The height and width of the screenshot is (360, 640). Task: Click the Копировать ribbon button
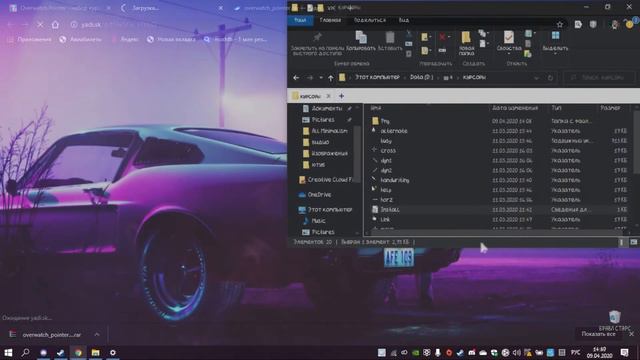tap(361, 41)
